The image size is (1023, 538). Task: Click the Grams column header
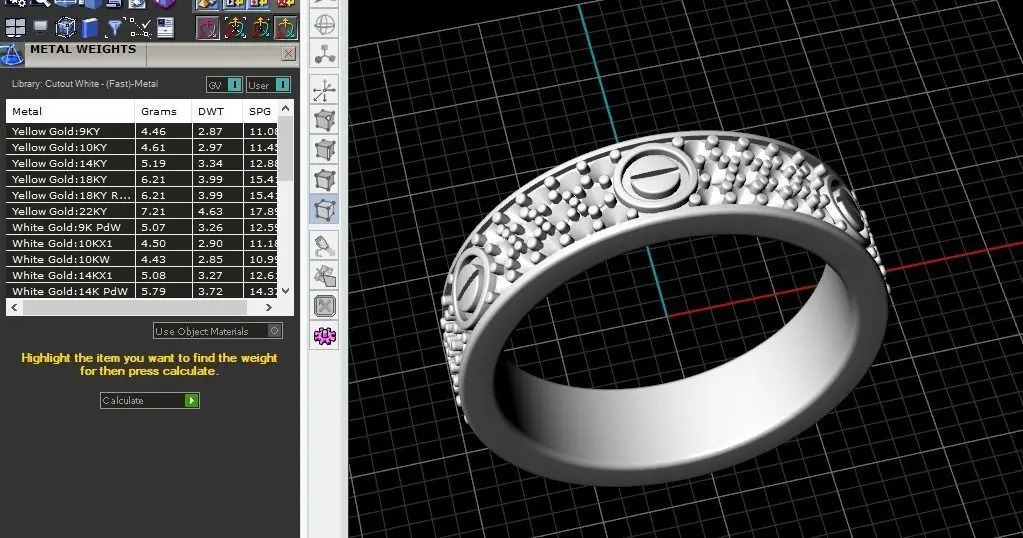pos(164,112)
